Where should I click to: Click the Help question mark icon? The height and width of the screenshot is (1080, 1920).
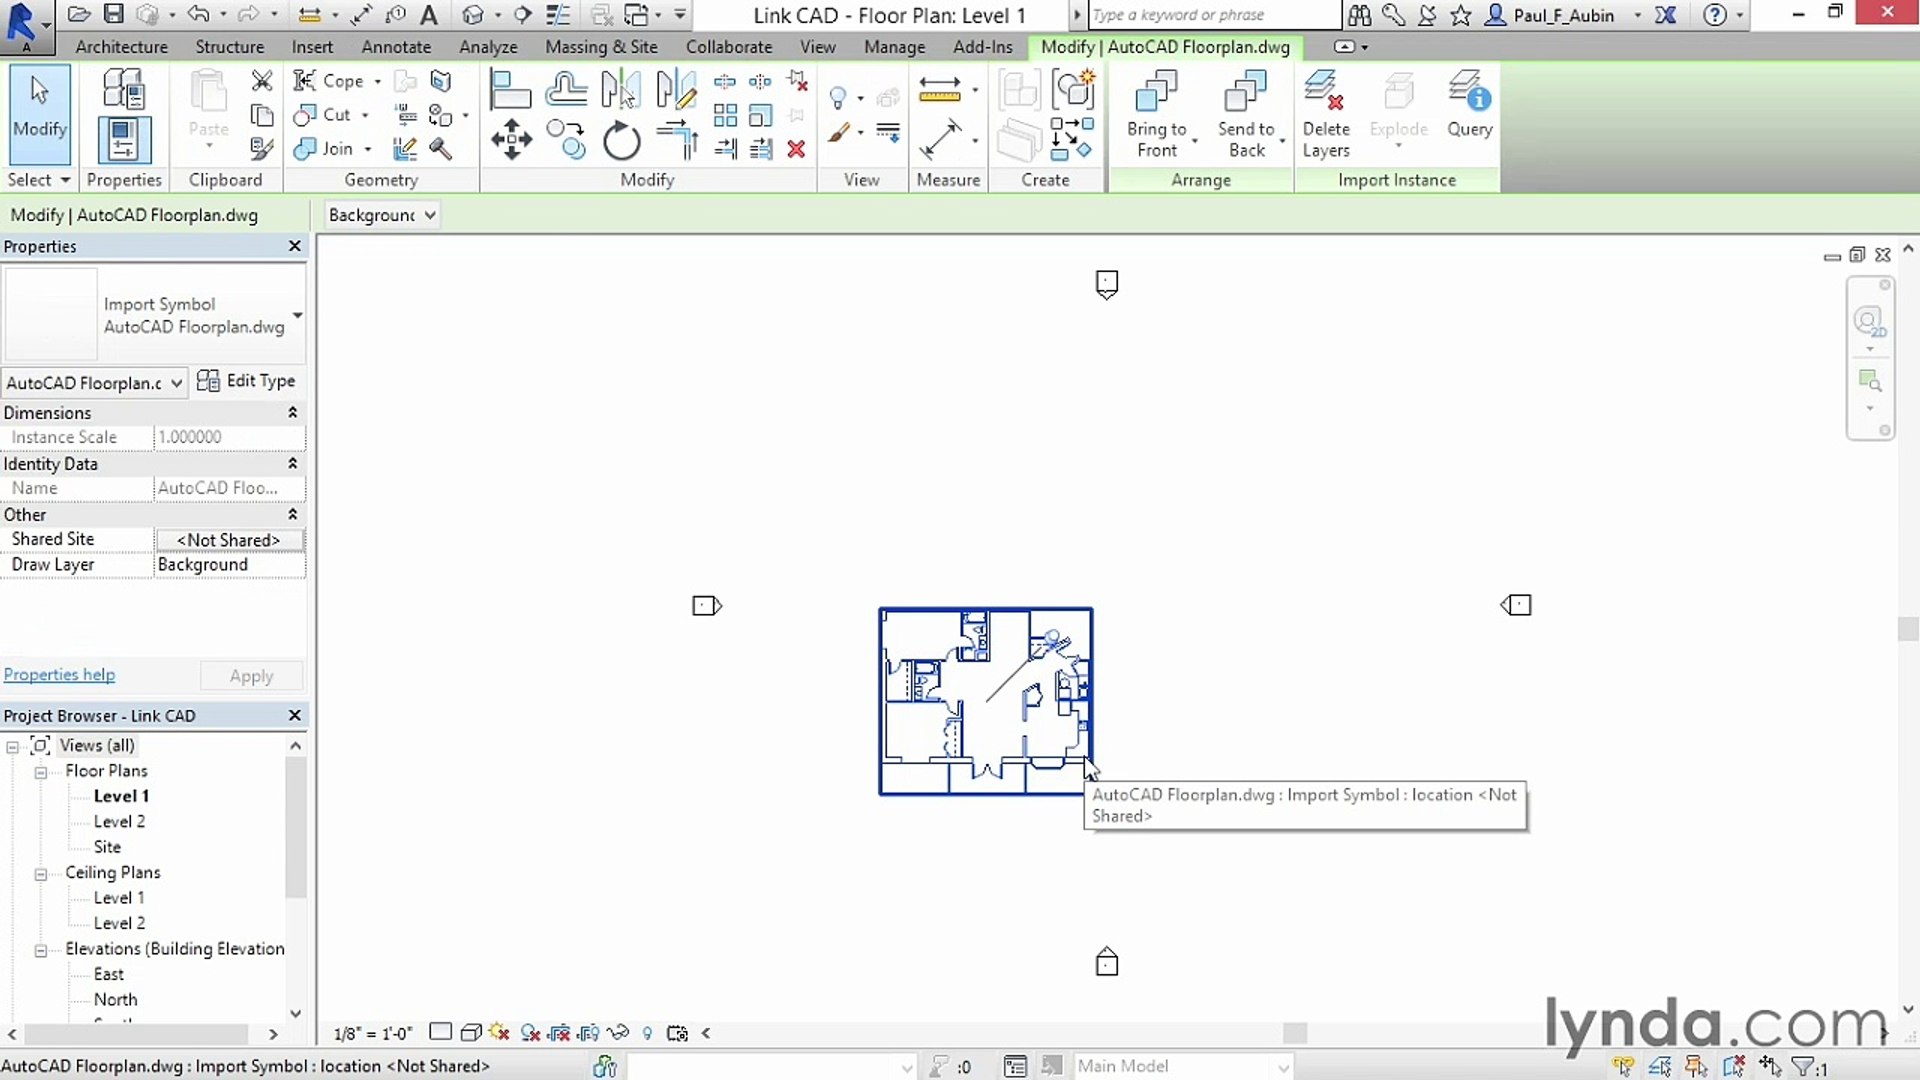(x=1715, y=14)
